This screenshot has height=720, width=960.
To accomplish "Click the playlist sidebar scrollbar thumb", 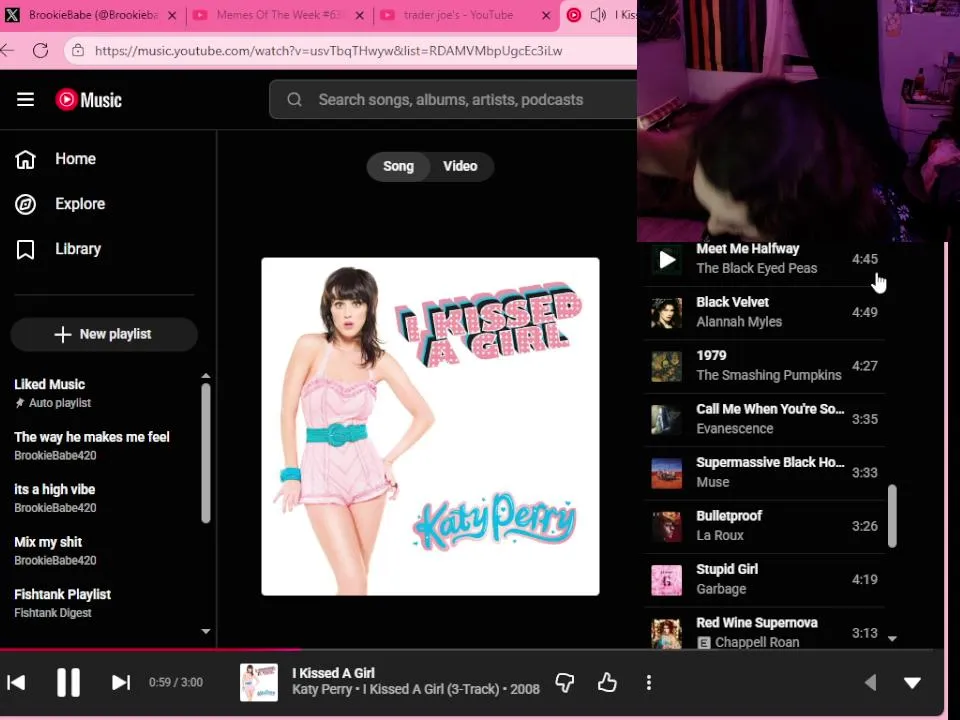I will click(206, 453).
